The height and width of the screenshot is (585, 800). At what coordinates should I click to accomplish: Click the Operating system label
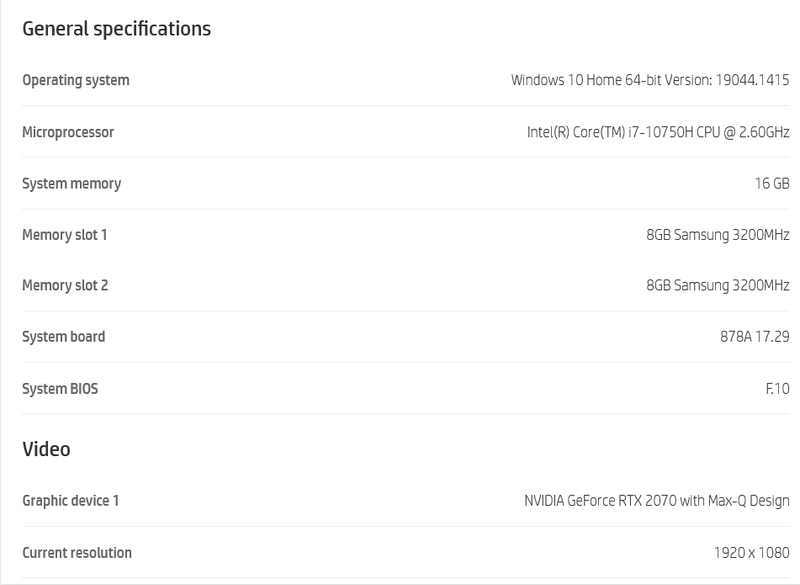tap(76, 80)
